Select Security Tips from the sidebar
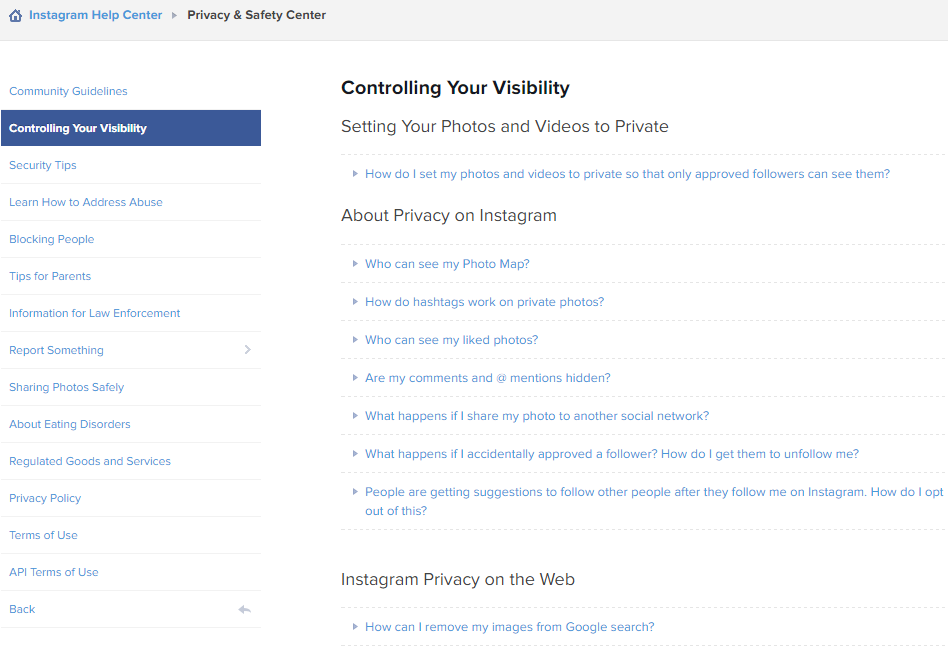 tap(43, 165)
